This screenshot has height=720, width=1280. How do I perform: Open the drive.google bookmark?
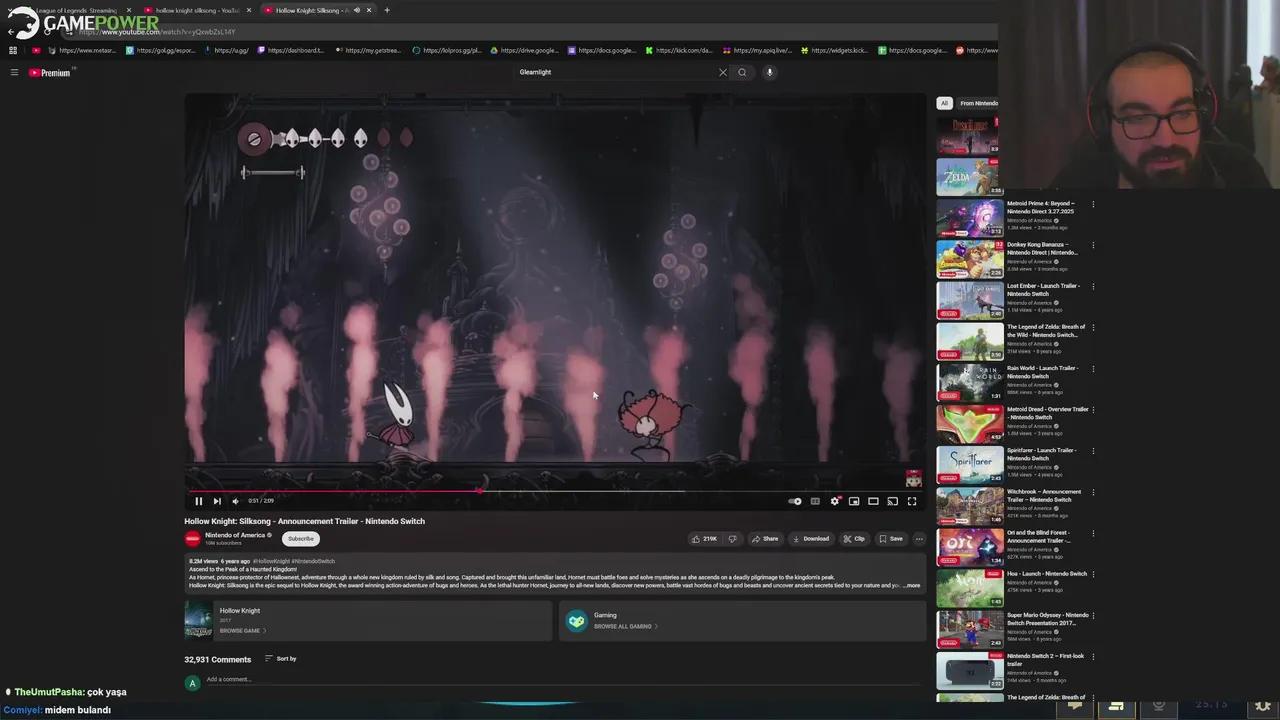click(x=524, y=50)
